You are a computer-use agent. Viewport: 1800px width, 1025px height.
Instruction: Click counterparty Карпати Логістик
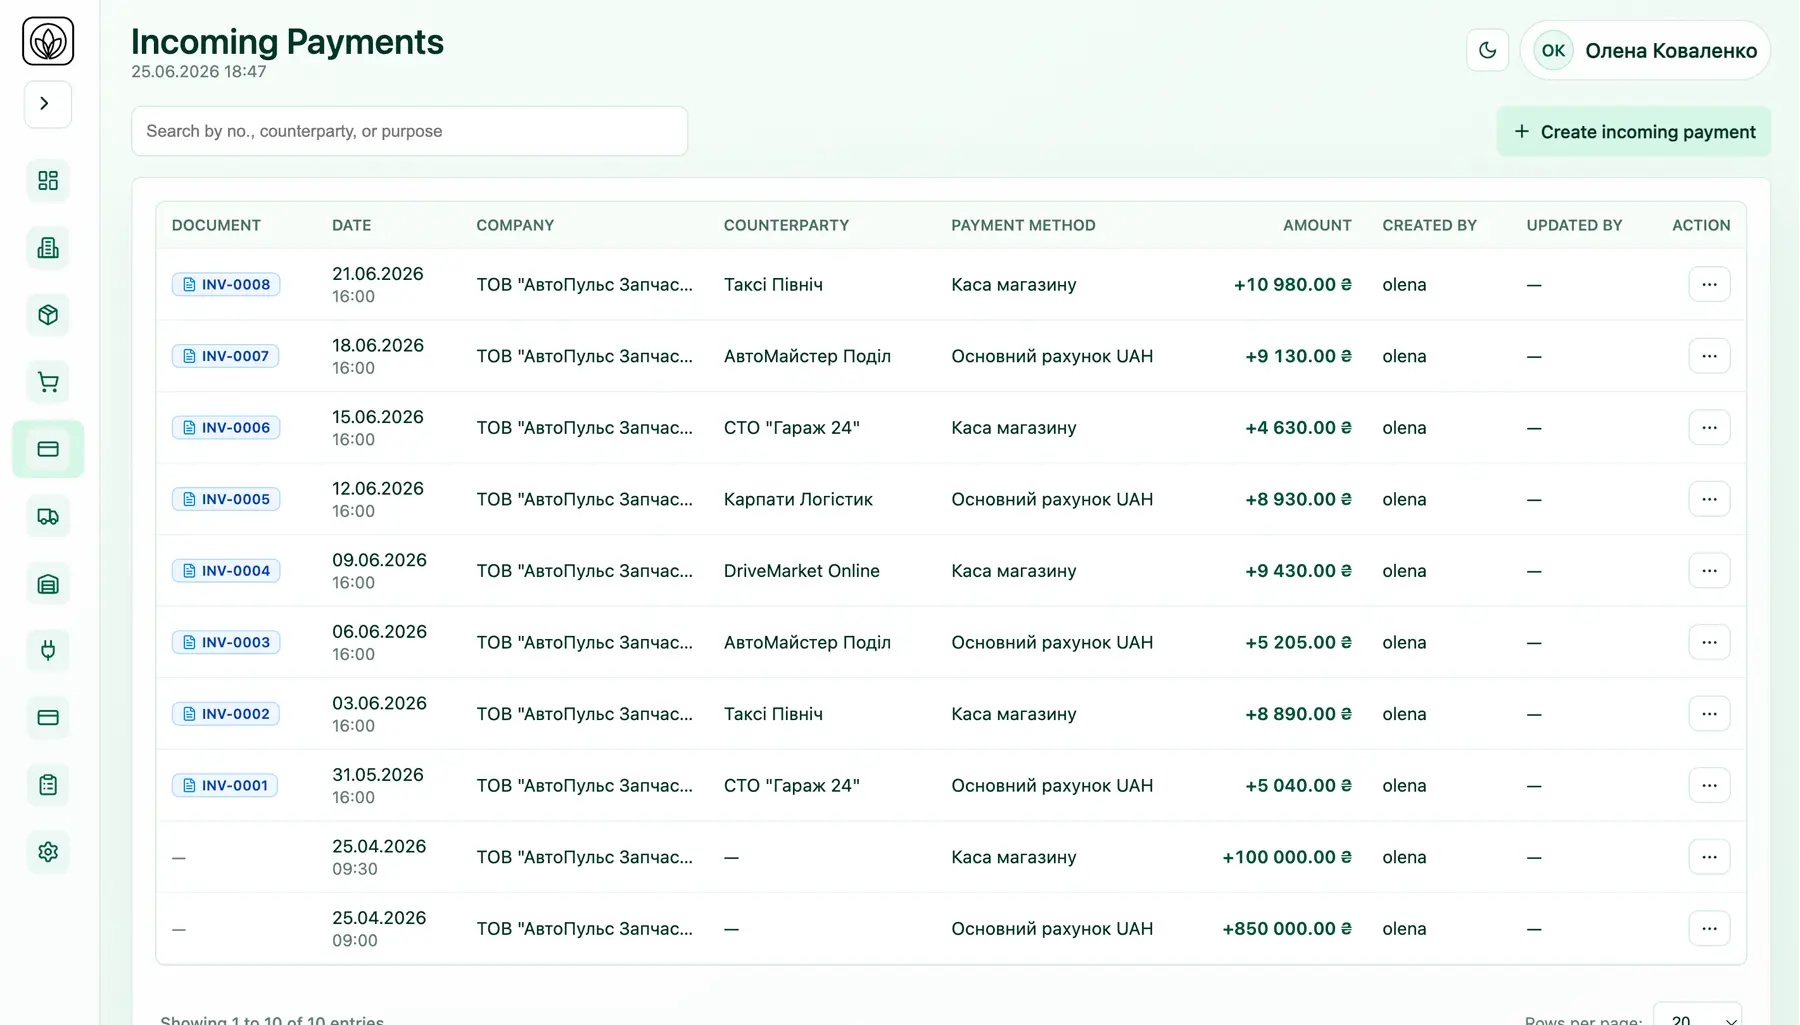pos(798,499)
